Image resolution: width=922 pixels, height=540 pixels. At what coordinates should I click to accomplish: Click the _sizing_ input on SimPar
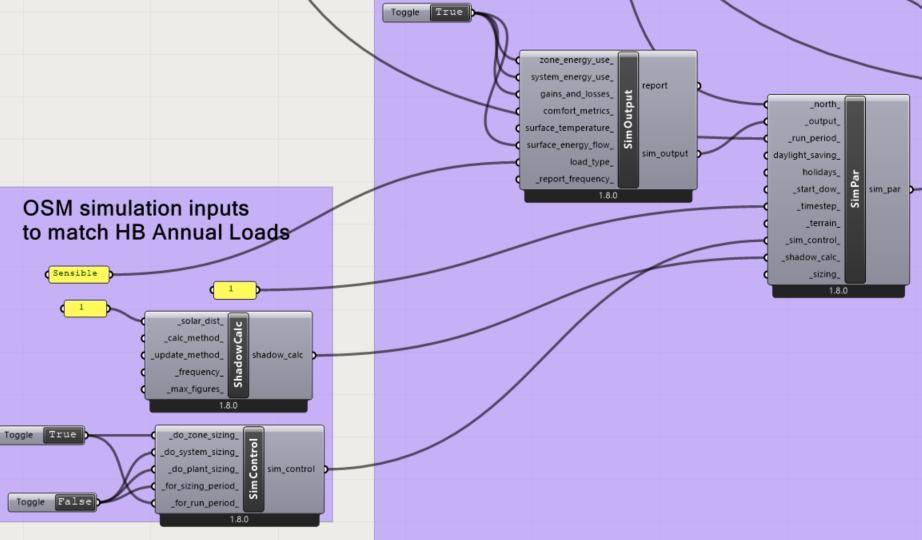point(824,274)
